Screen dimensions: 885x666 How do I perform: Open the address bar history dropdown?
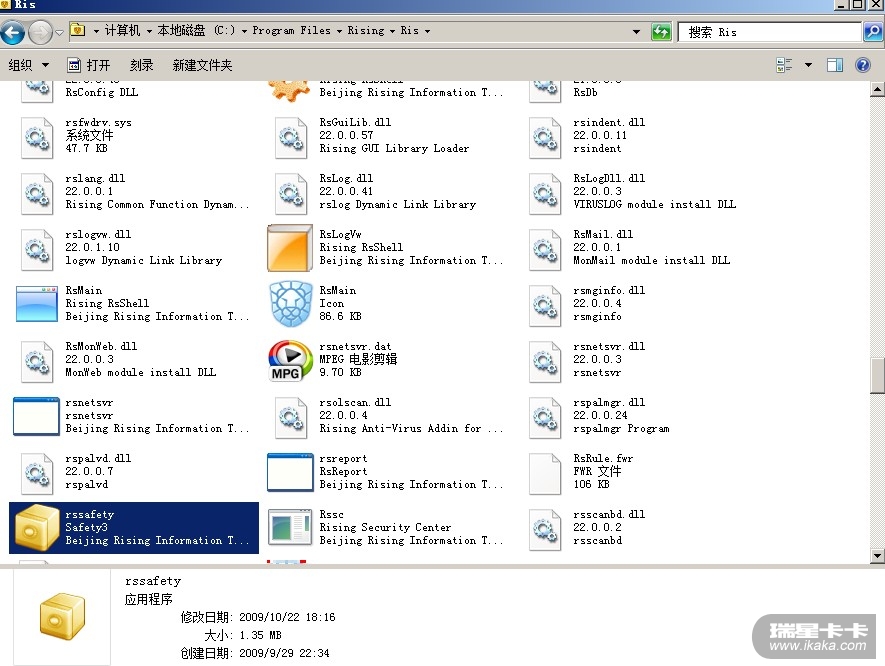pyautogui.click(x=636, y=32)
